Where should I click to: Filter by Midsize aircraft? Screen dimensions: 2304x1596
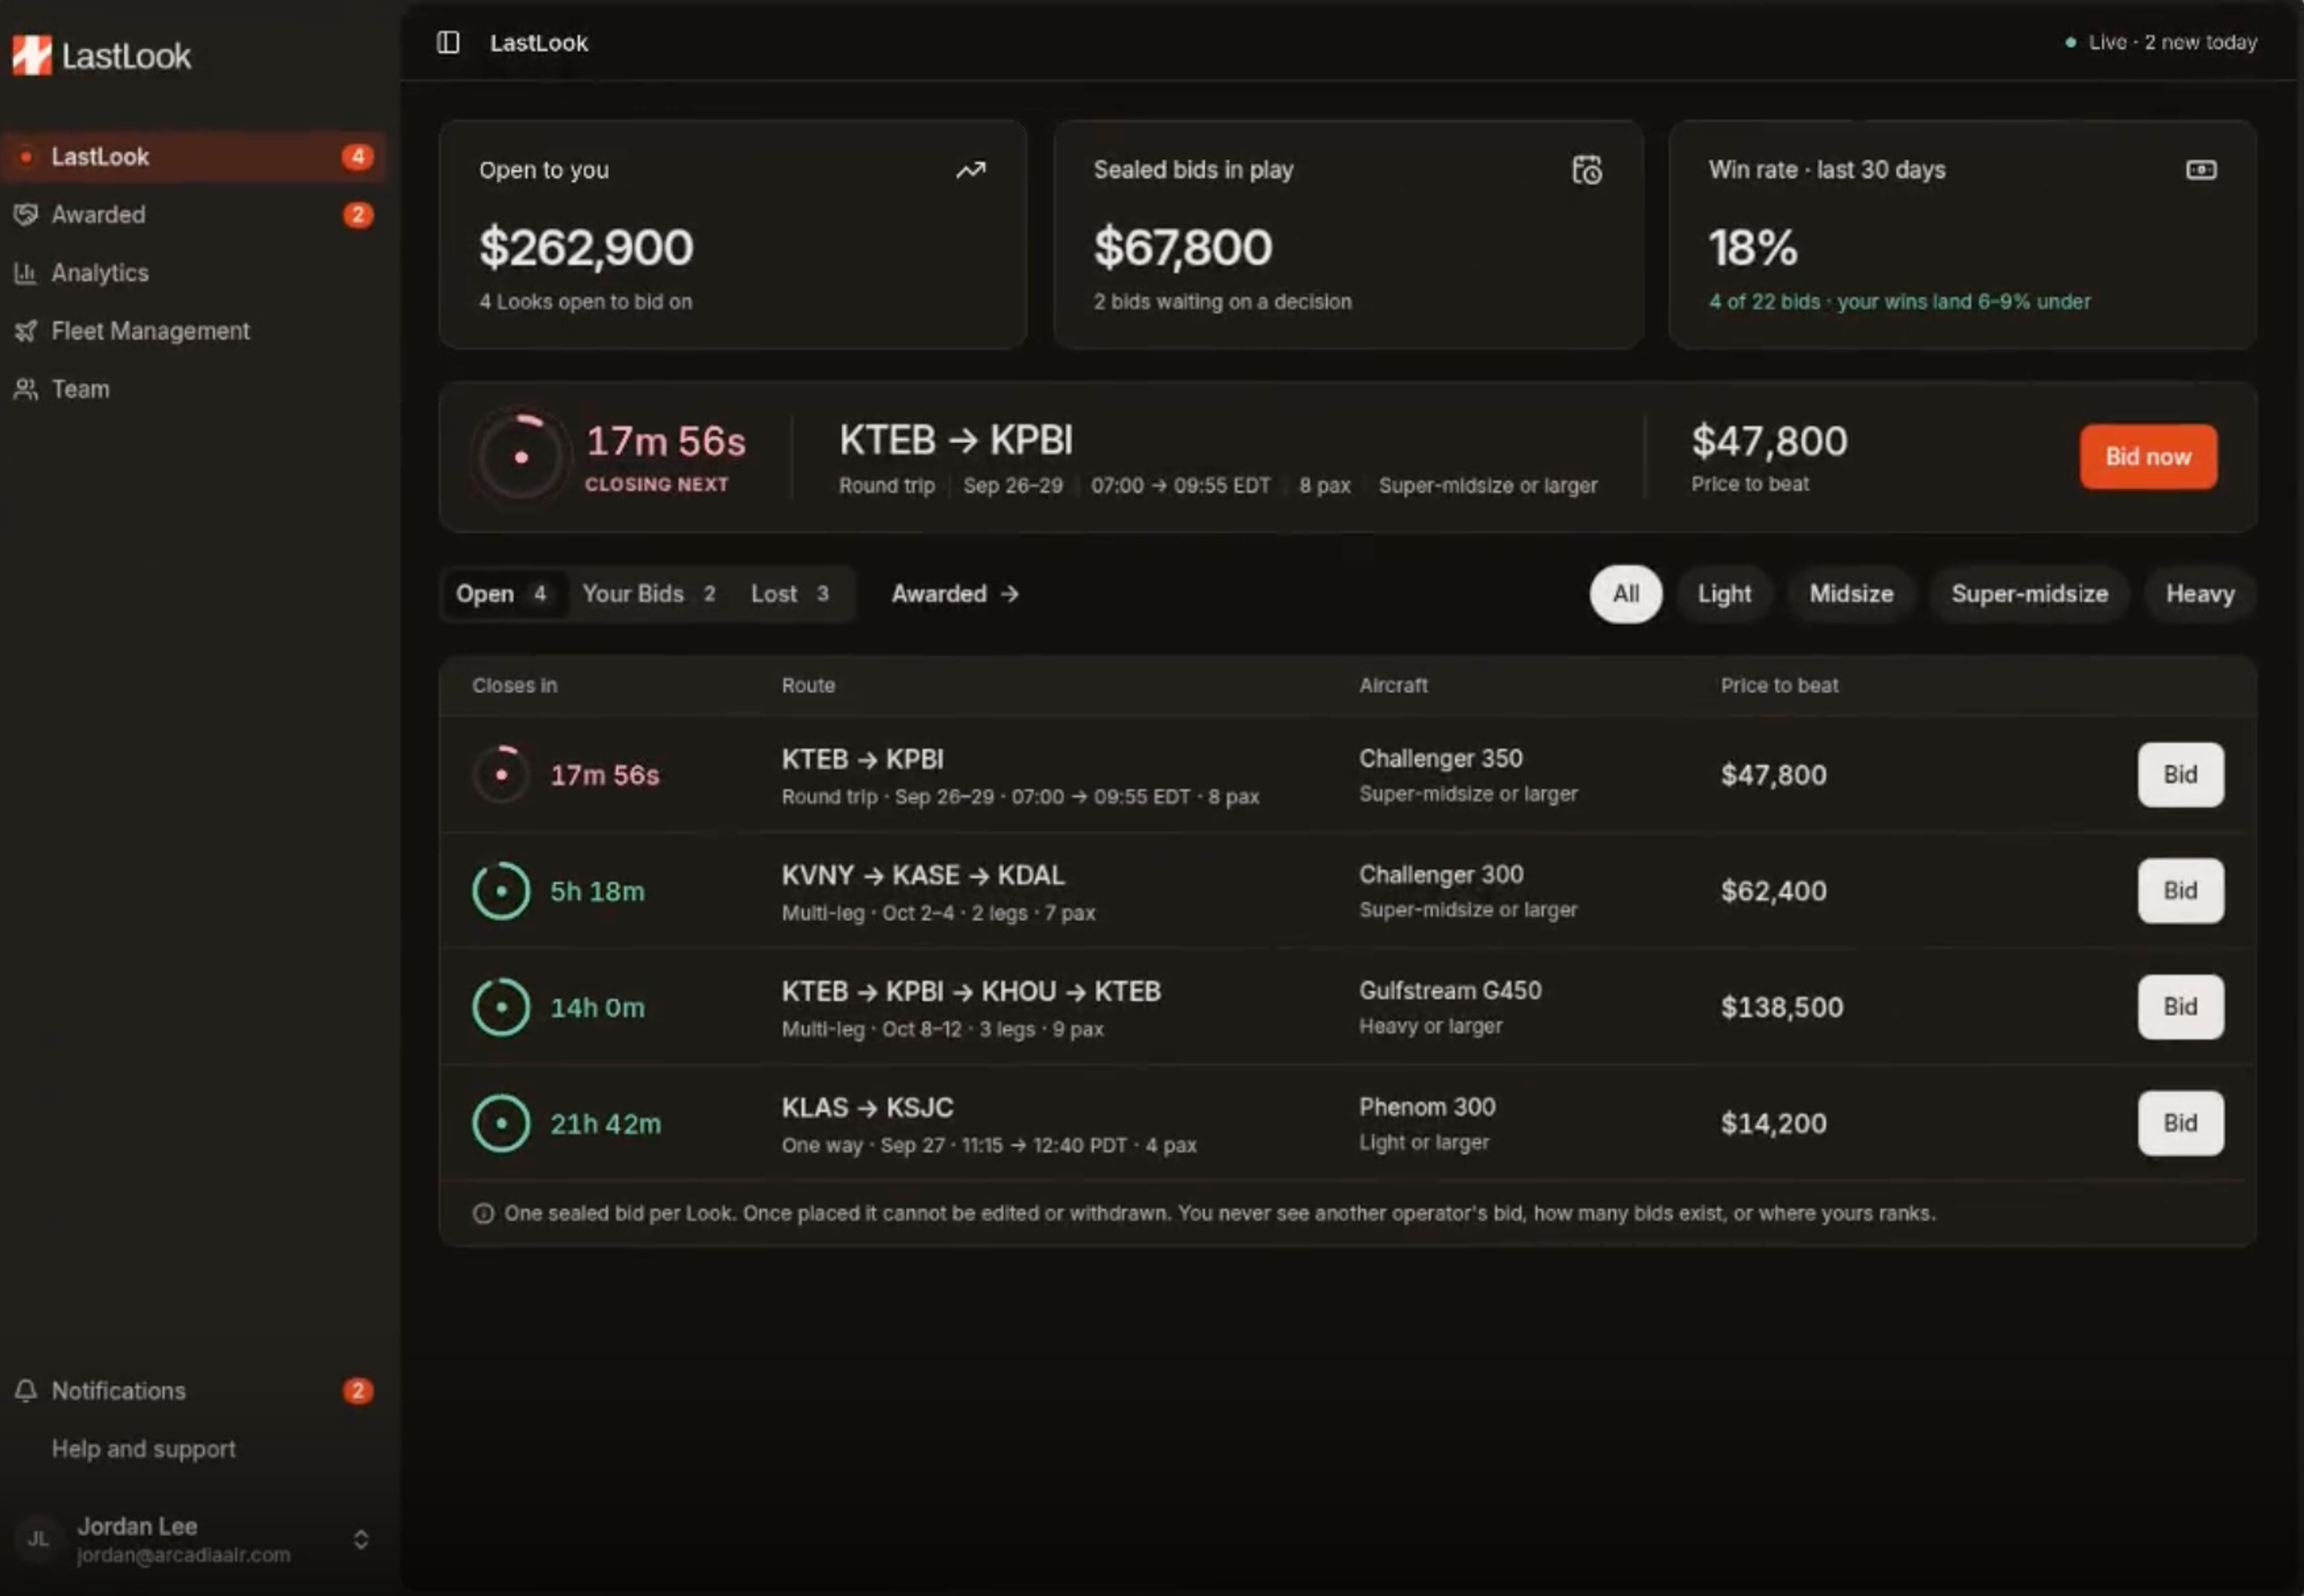point(1851,594)
